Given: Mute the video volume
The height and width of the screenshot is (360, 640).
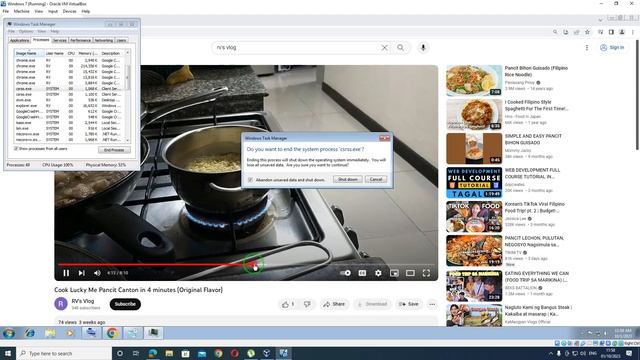Looking at the screenshot, I should click(97, 273).
